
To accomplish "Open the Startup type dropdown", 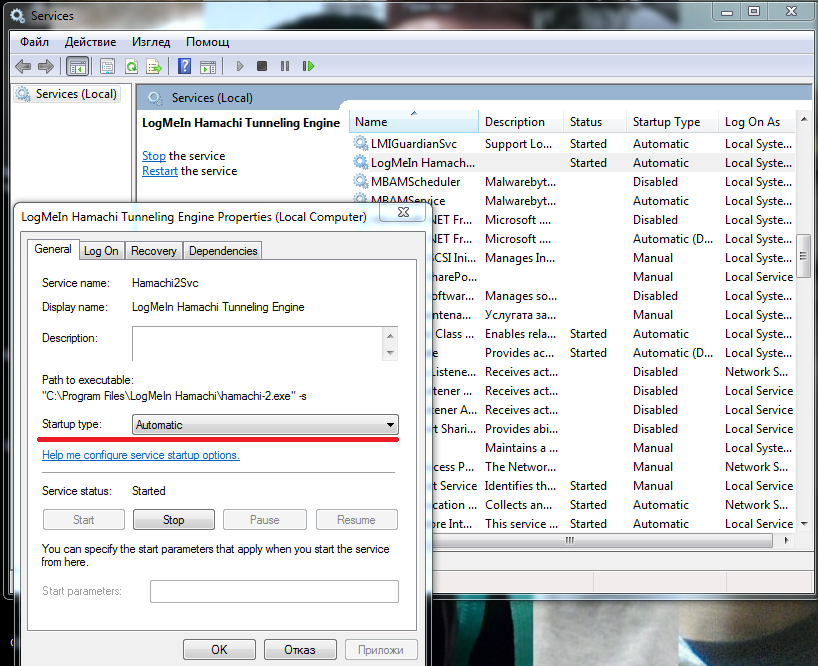I will click(265, 425).
